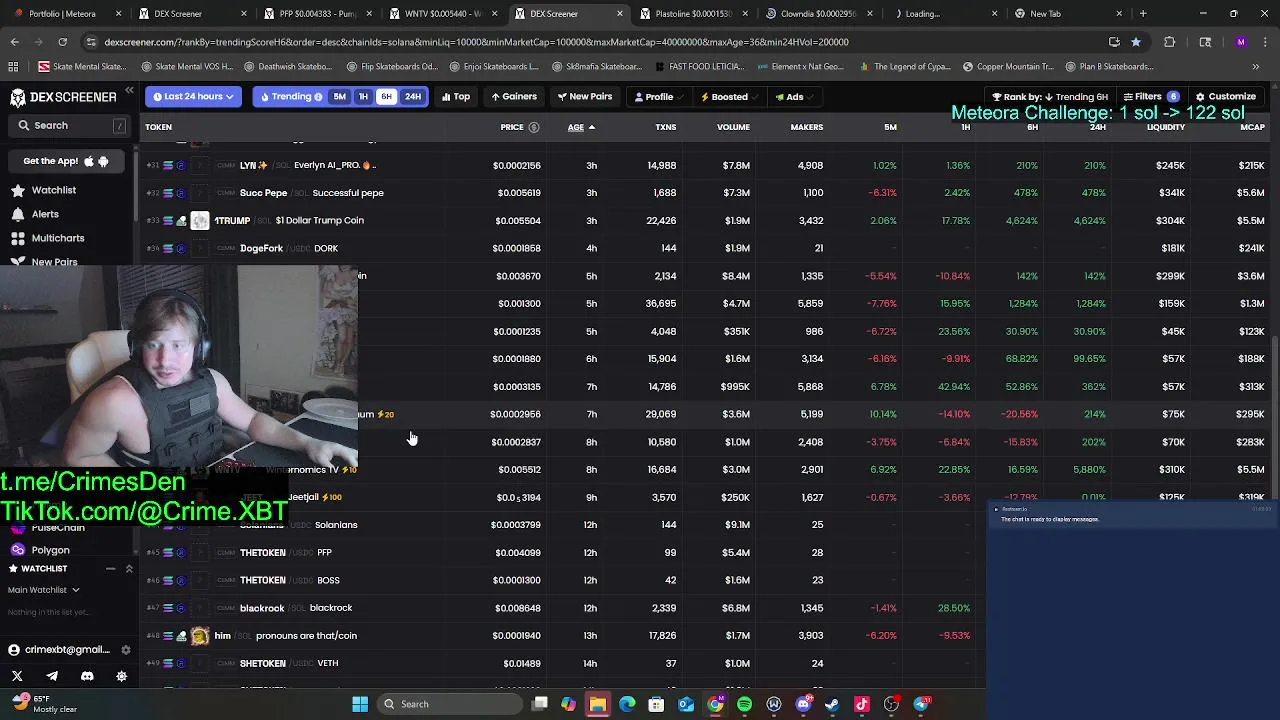Open File Explorer from the taskbar
The width and height of the screenshot is (1280, 720).
[598, 704]
